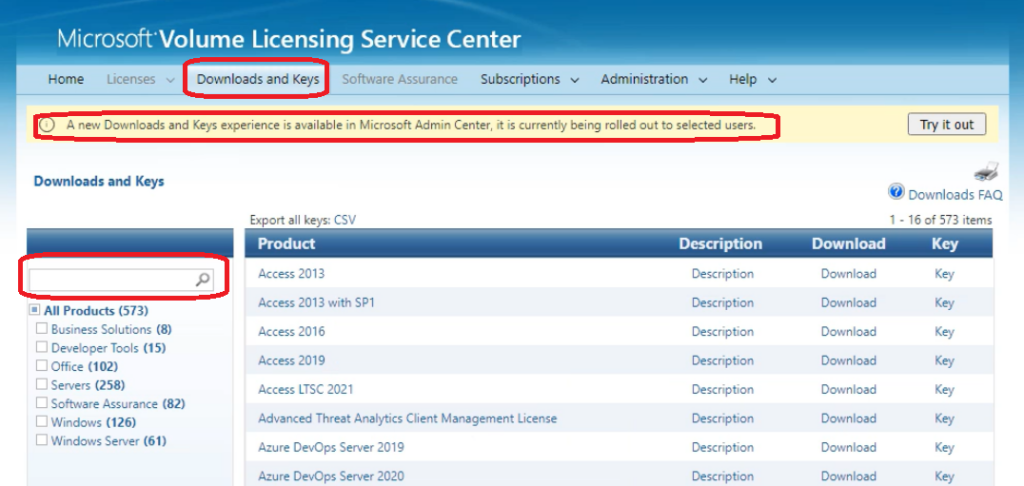Check the Office filter checkbox

[x=42, y=365]
